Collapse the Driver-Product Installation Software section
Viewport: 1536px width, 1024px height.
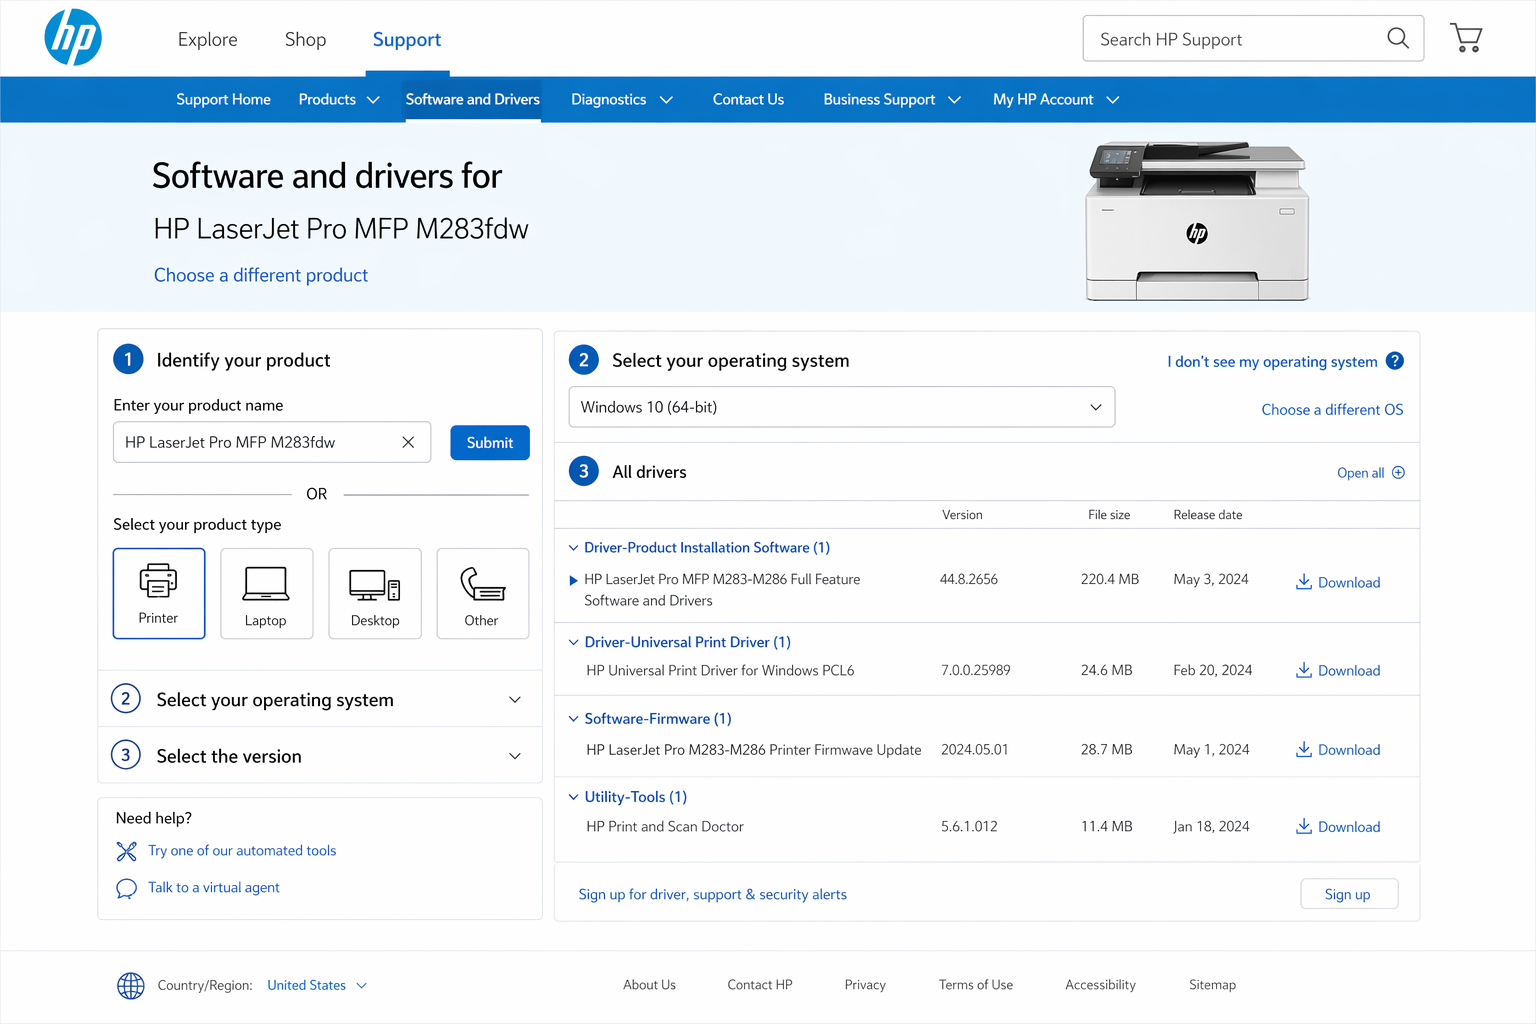point(572,548)
